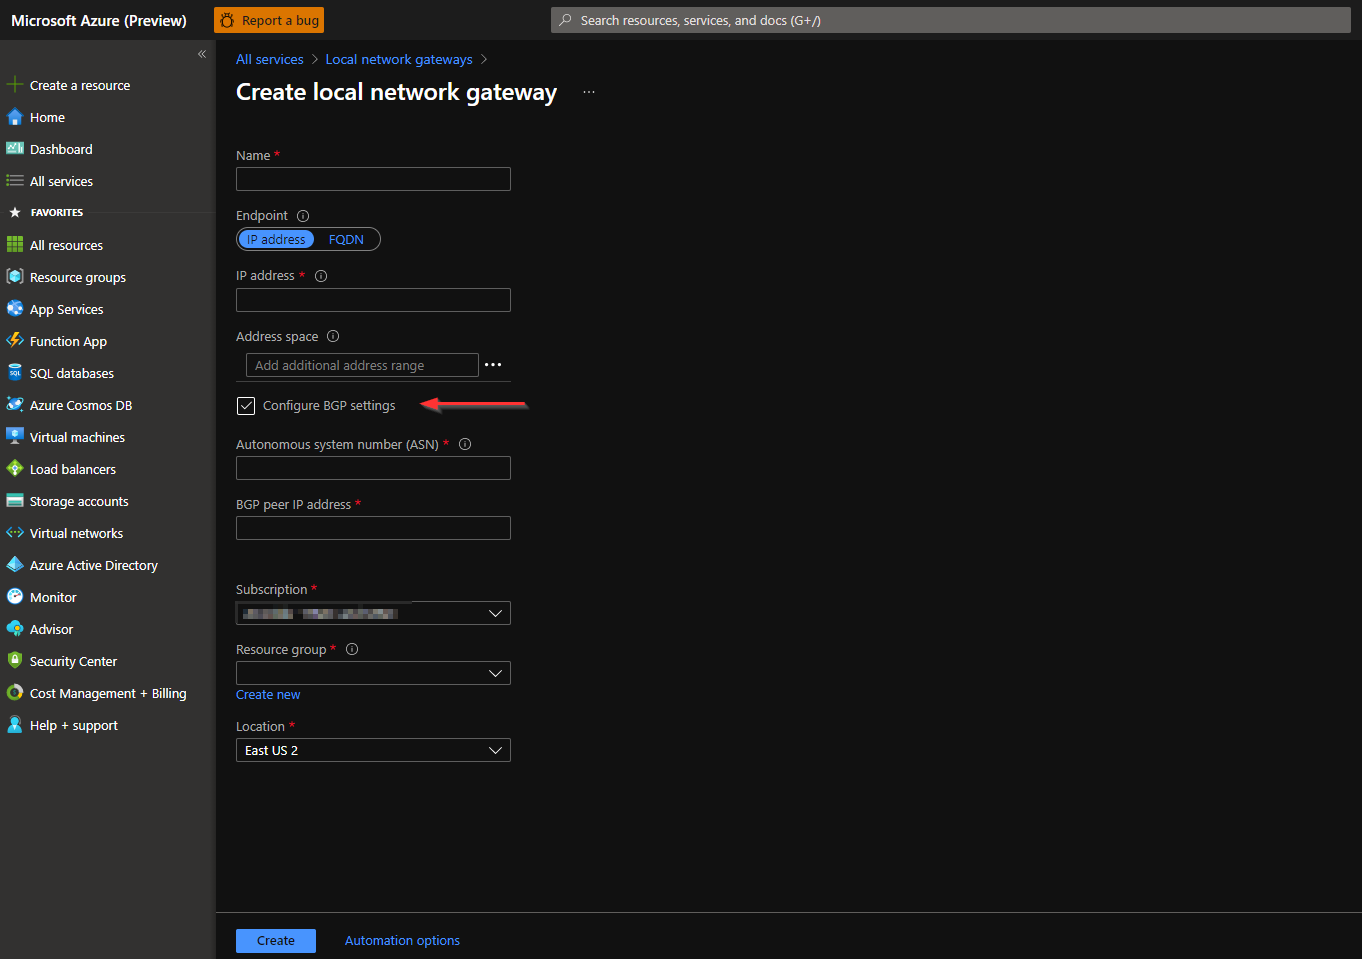
Task: Click the IP address input field
Action: pyautogui.click(x=373, y=300)
